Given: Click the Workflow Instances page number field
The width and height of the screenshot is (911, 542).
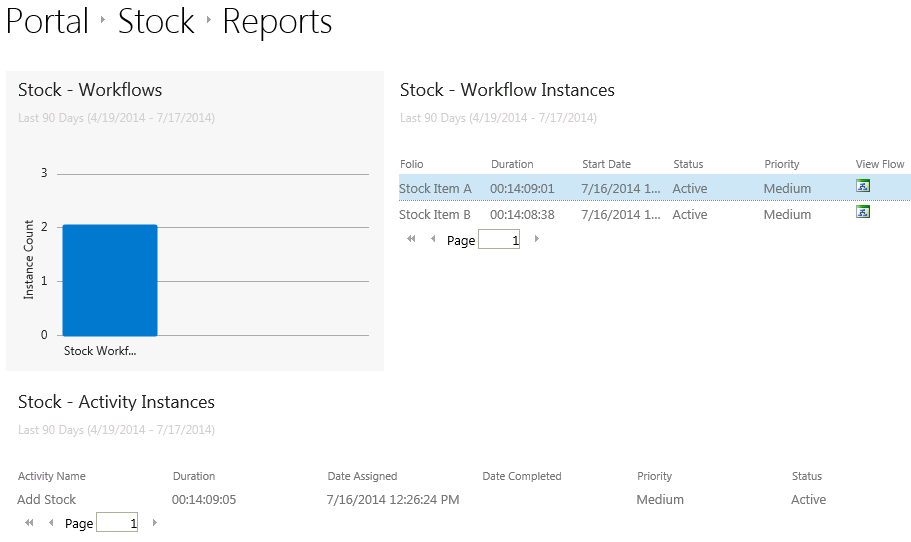Looking at the screenshot, I should pos(499,240).
